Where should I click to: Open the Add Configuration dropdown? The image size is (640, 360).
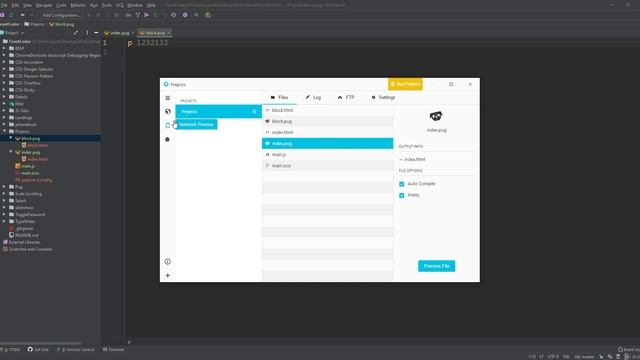pos(61,15)
